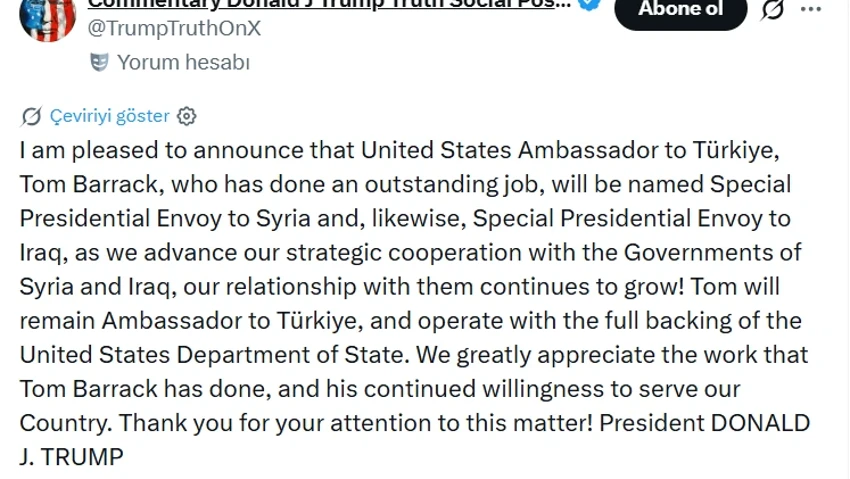Screen dimensions: 850x479
Task: Click the mask icon beside Yorum hesabı
Action: point(99,62)
